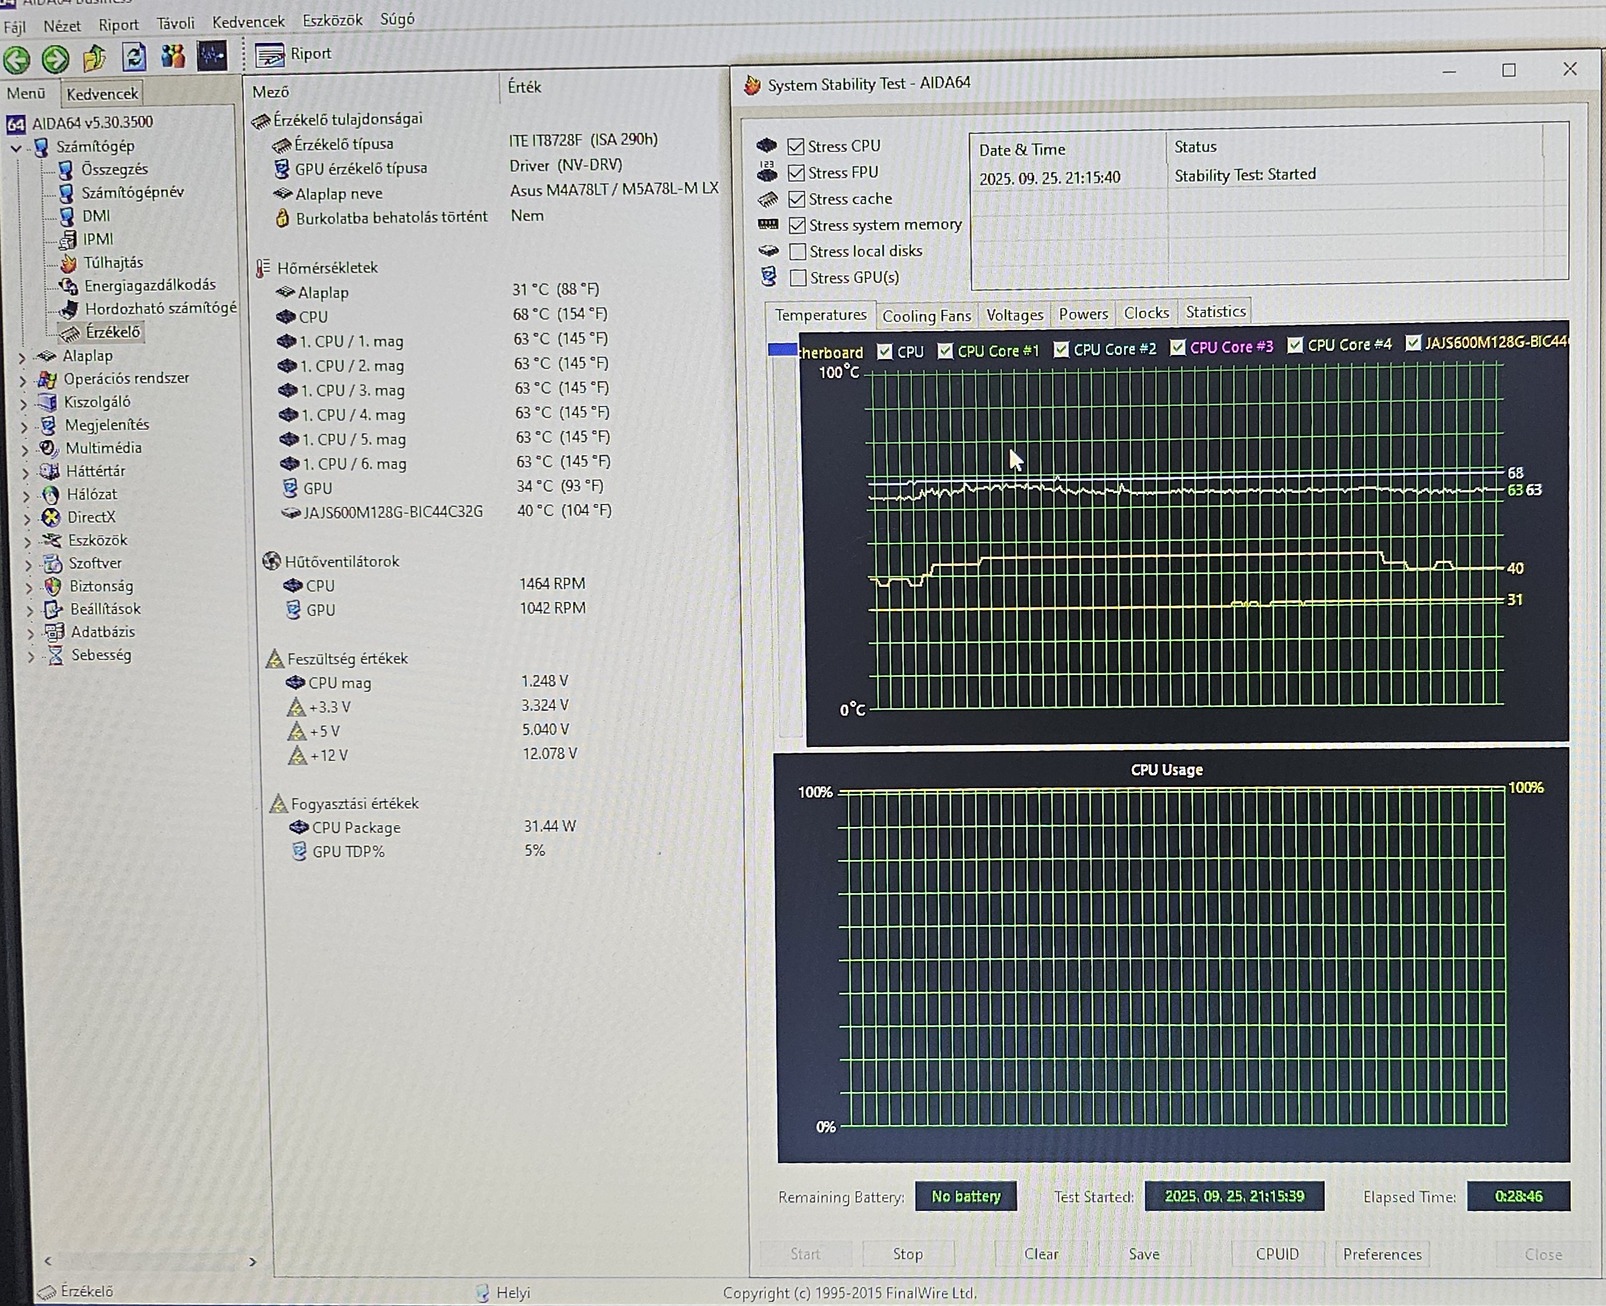The height and width of the screenshot is (1306, 1606).
Task: Click the system stability graph toolbar icon
Action: pos(212,55)
